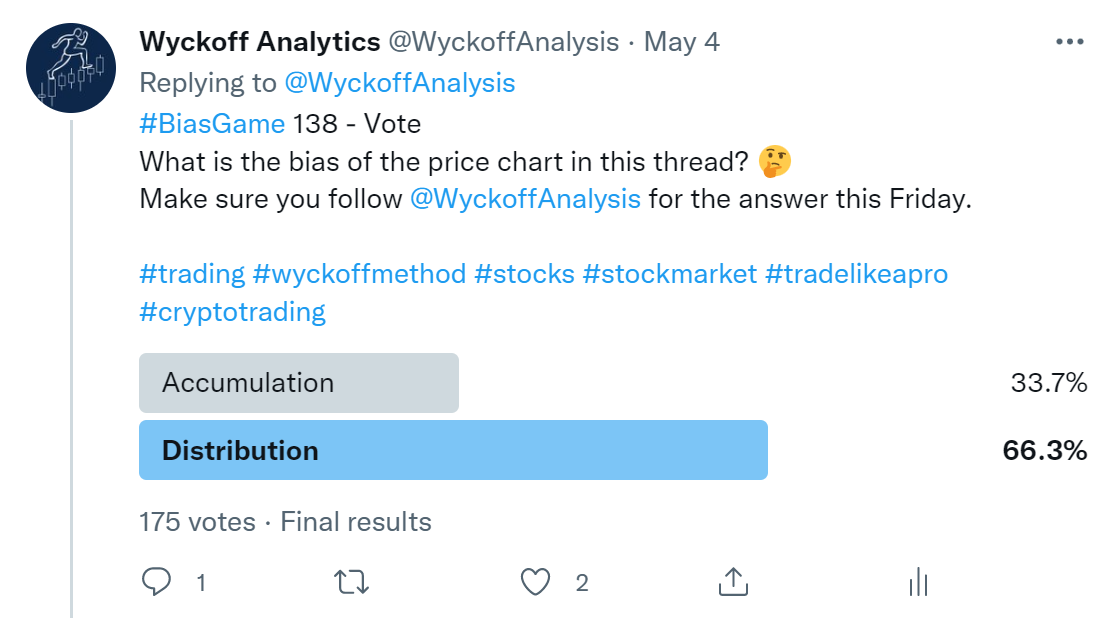This screenshot has height=618, width=1106.
Task: Open the #cryptotrading hashtag
Action: pyautogui.click(x=233, y=312)
